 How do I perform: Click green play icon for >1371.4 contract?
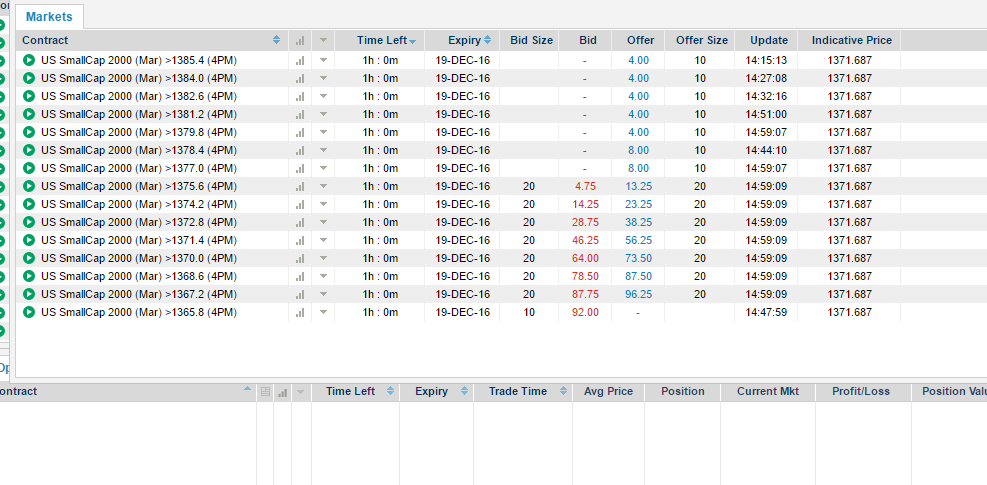(x=28, y=240)
